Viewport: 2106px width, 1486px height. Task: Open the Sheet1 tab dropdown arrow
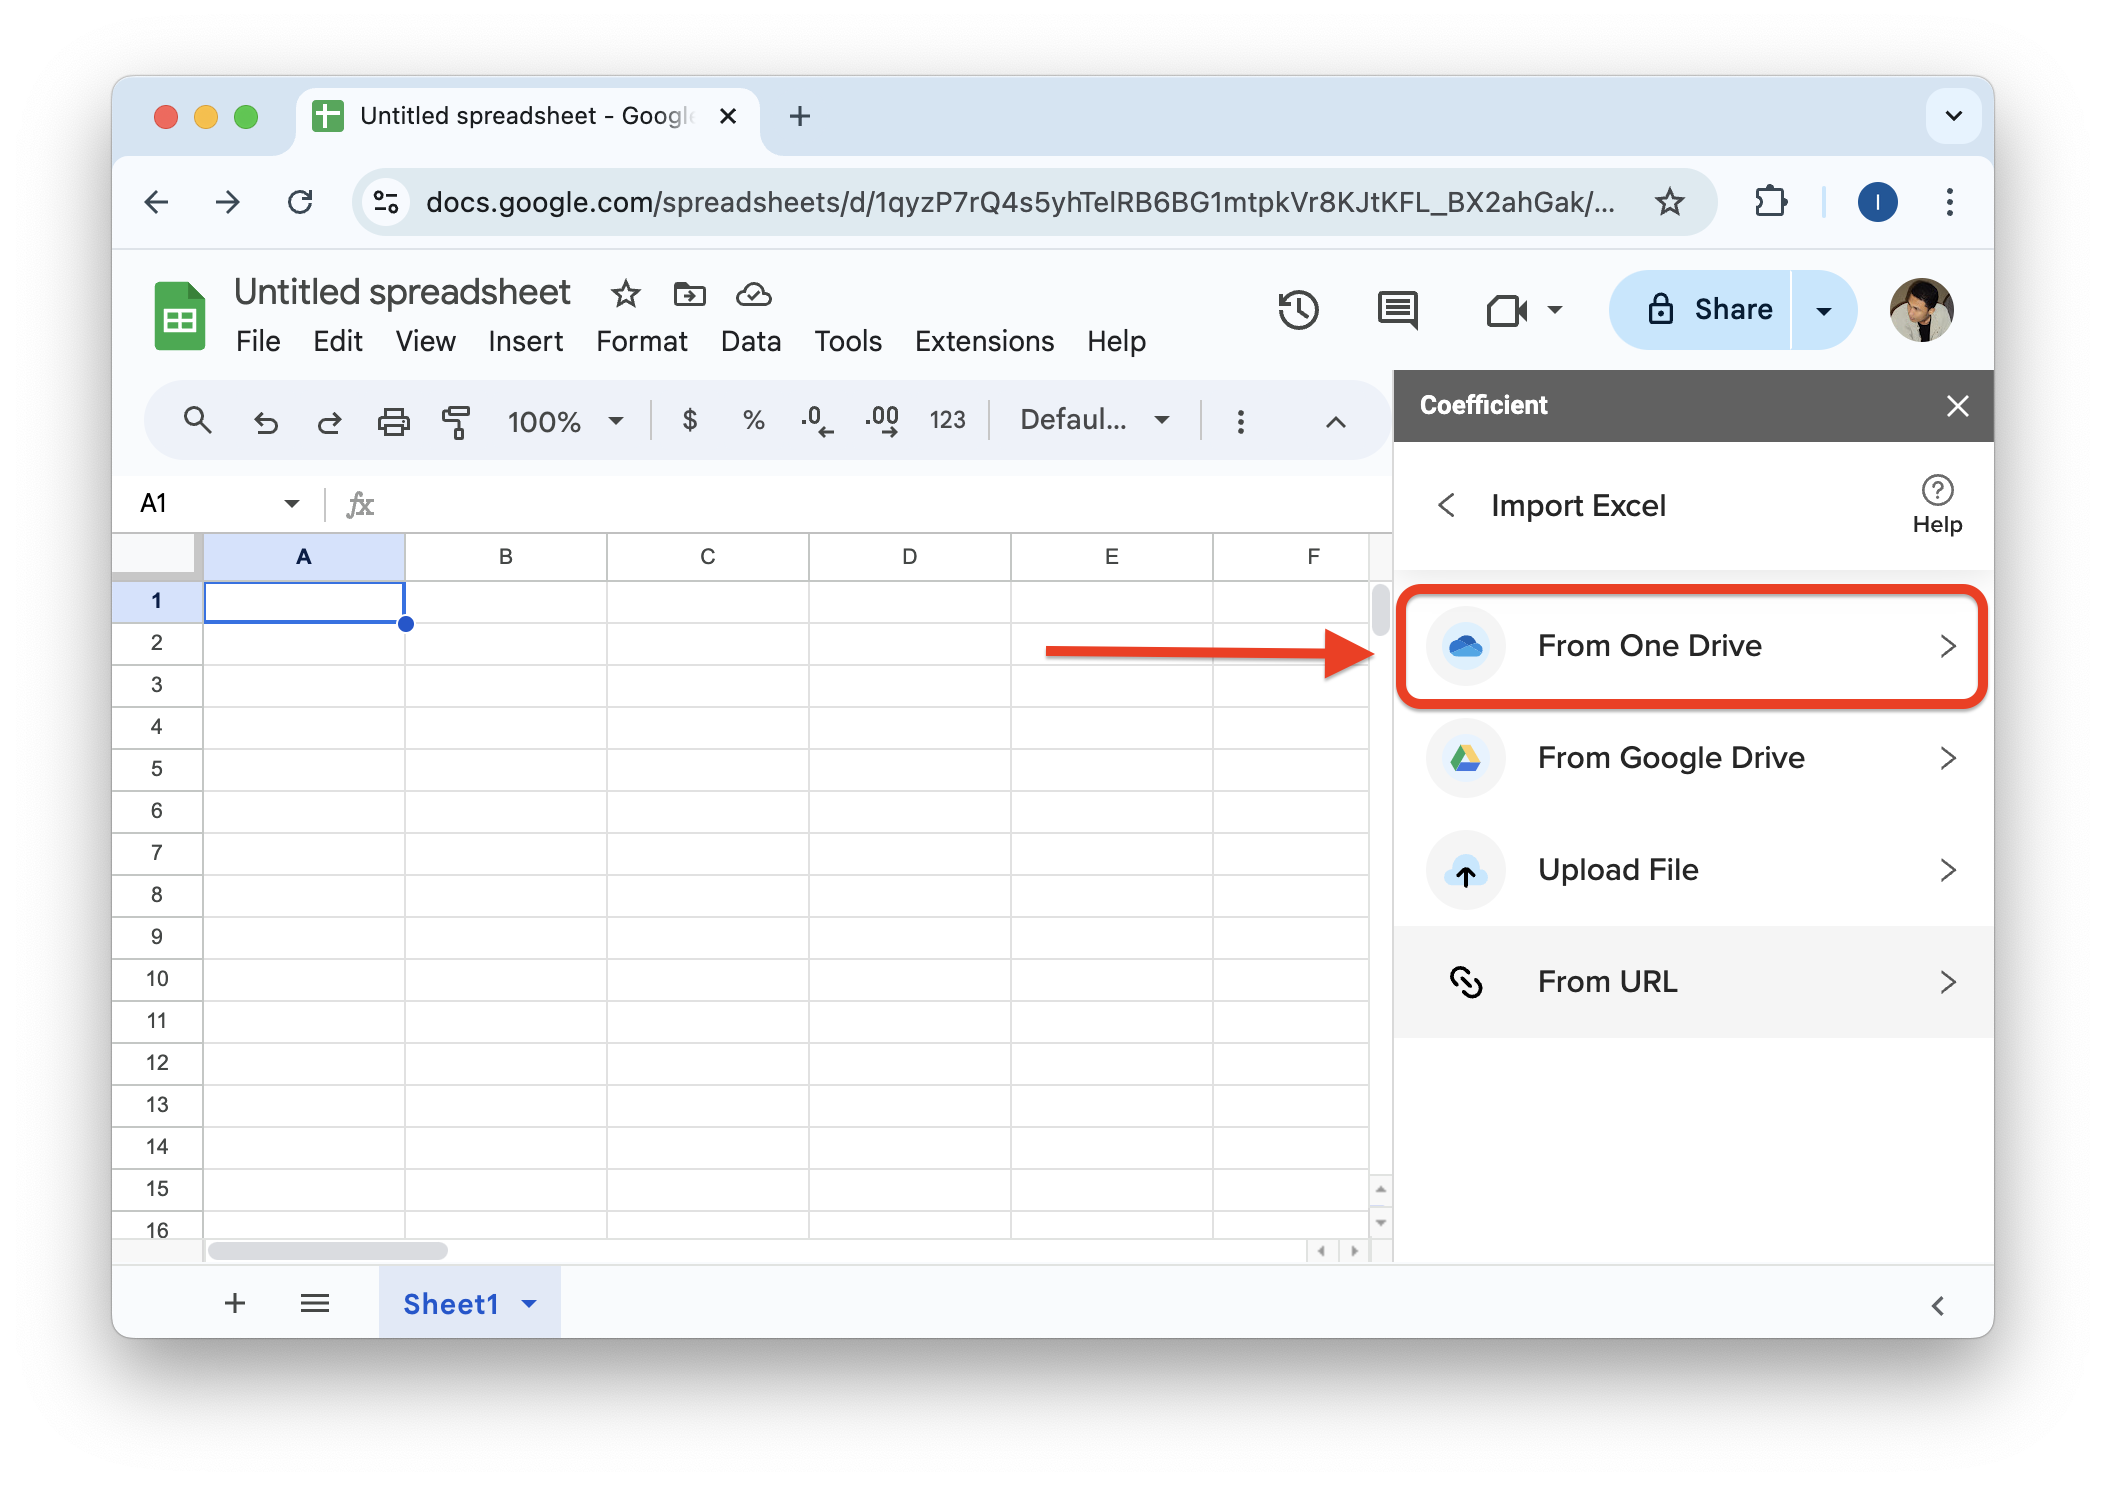(x=530, y=1303)
